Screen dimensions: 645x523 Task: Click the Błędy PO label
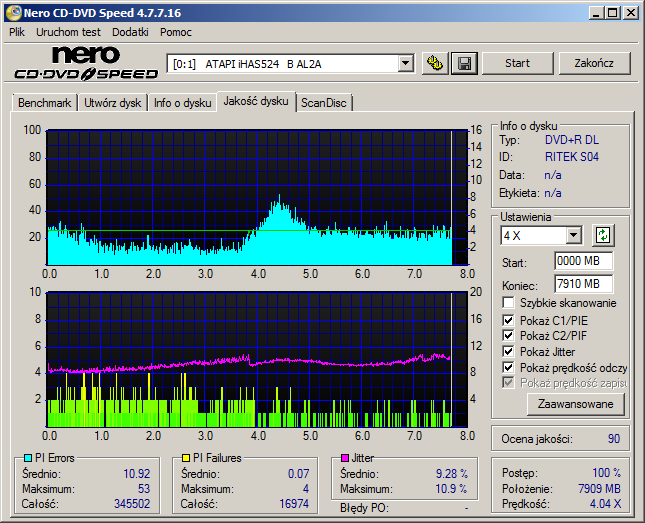point(364,508)
